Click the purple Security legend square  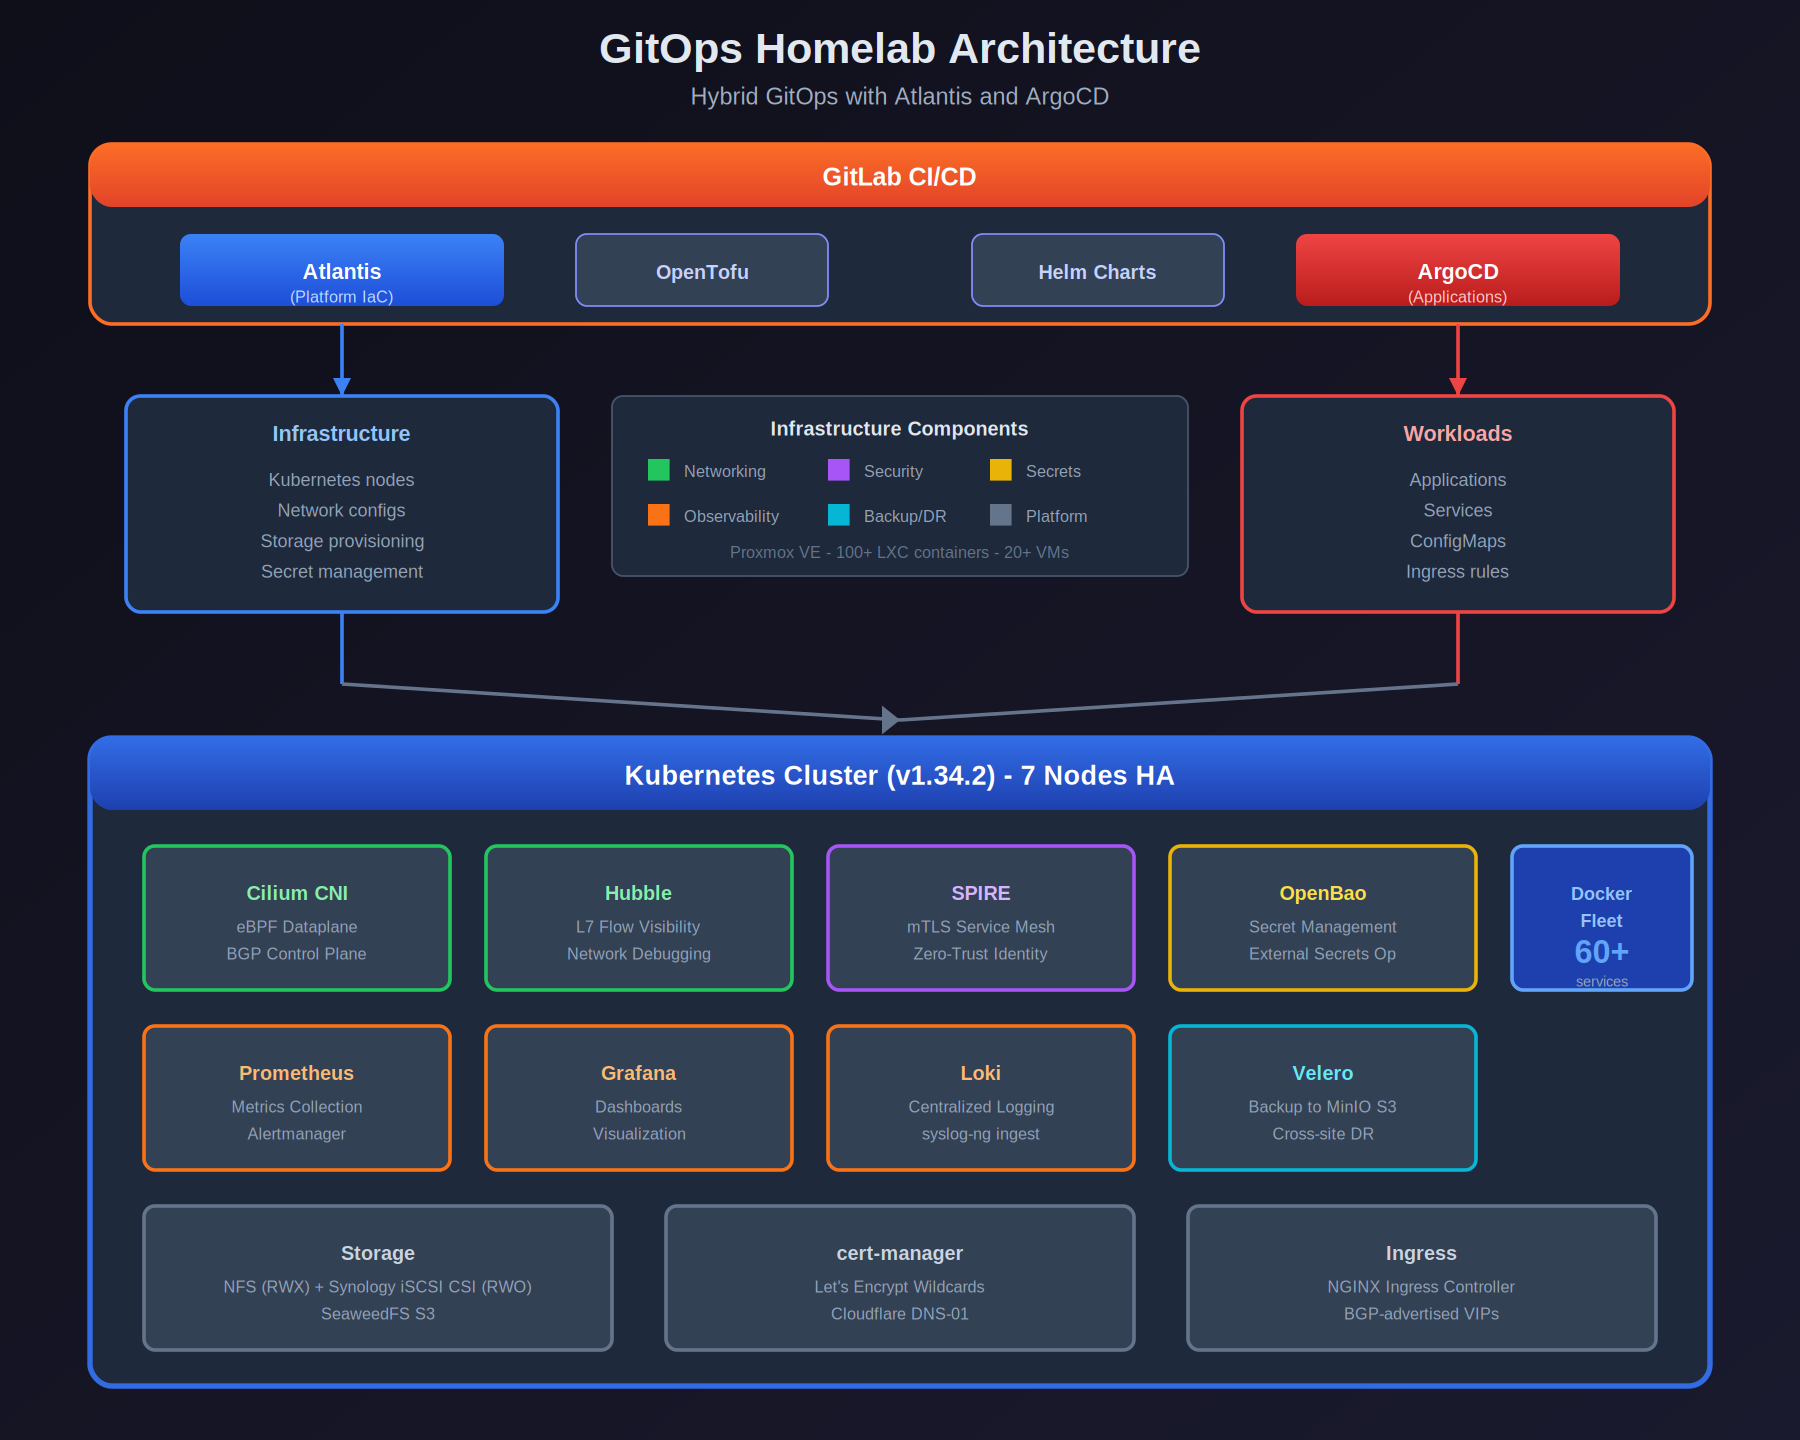[x=838, y=470]
